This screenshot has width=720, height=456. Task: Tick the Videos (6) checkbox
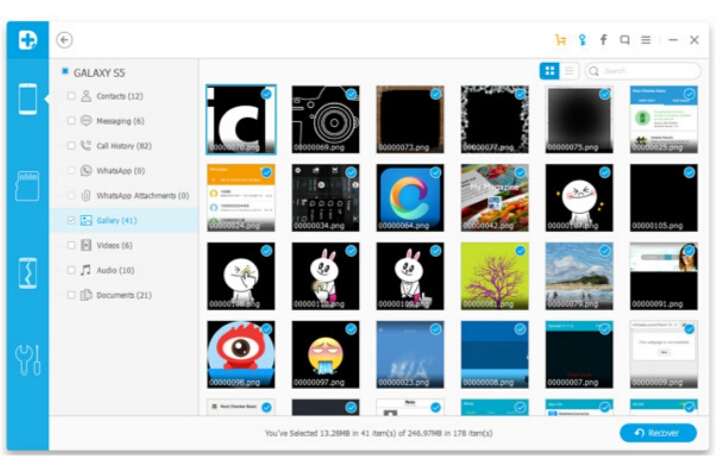click(x=71, y=245)
